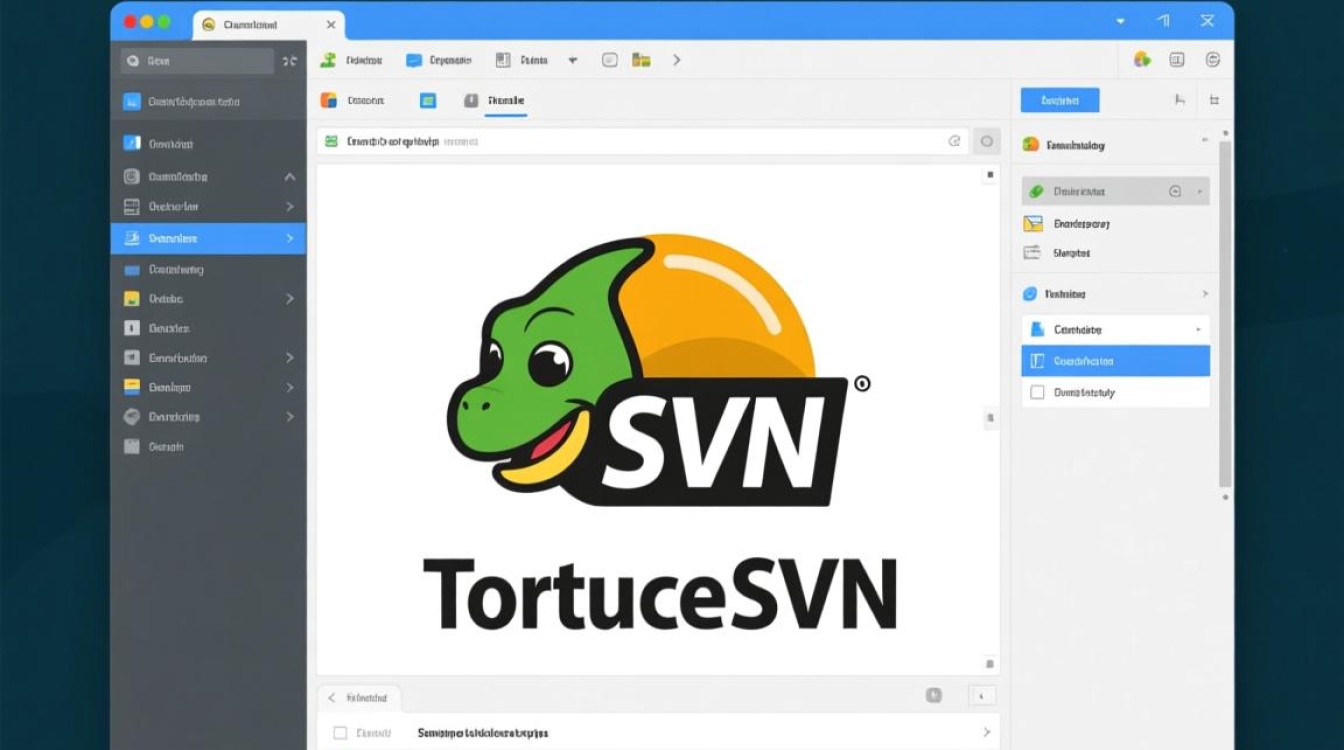The height and width of the screenshot is (750, 1344).
Task: Click the colorful round icon above the right panel
Action: (x=1142, y=60)
